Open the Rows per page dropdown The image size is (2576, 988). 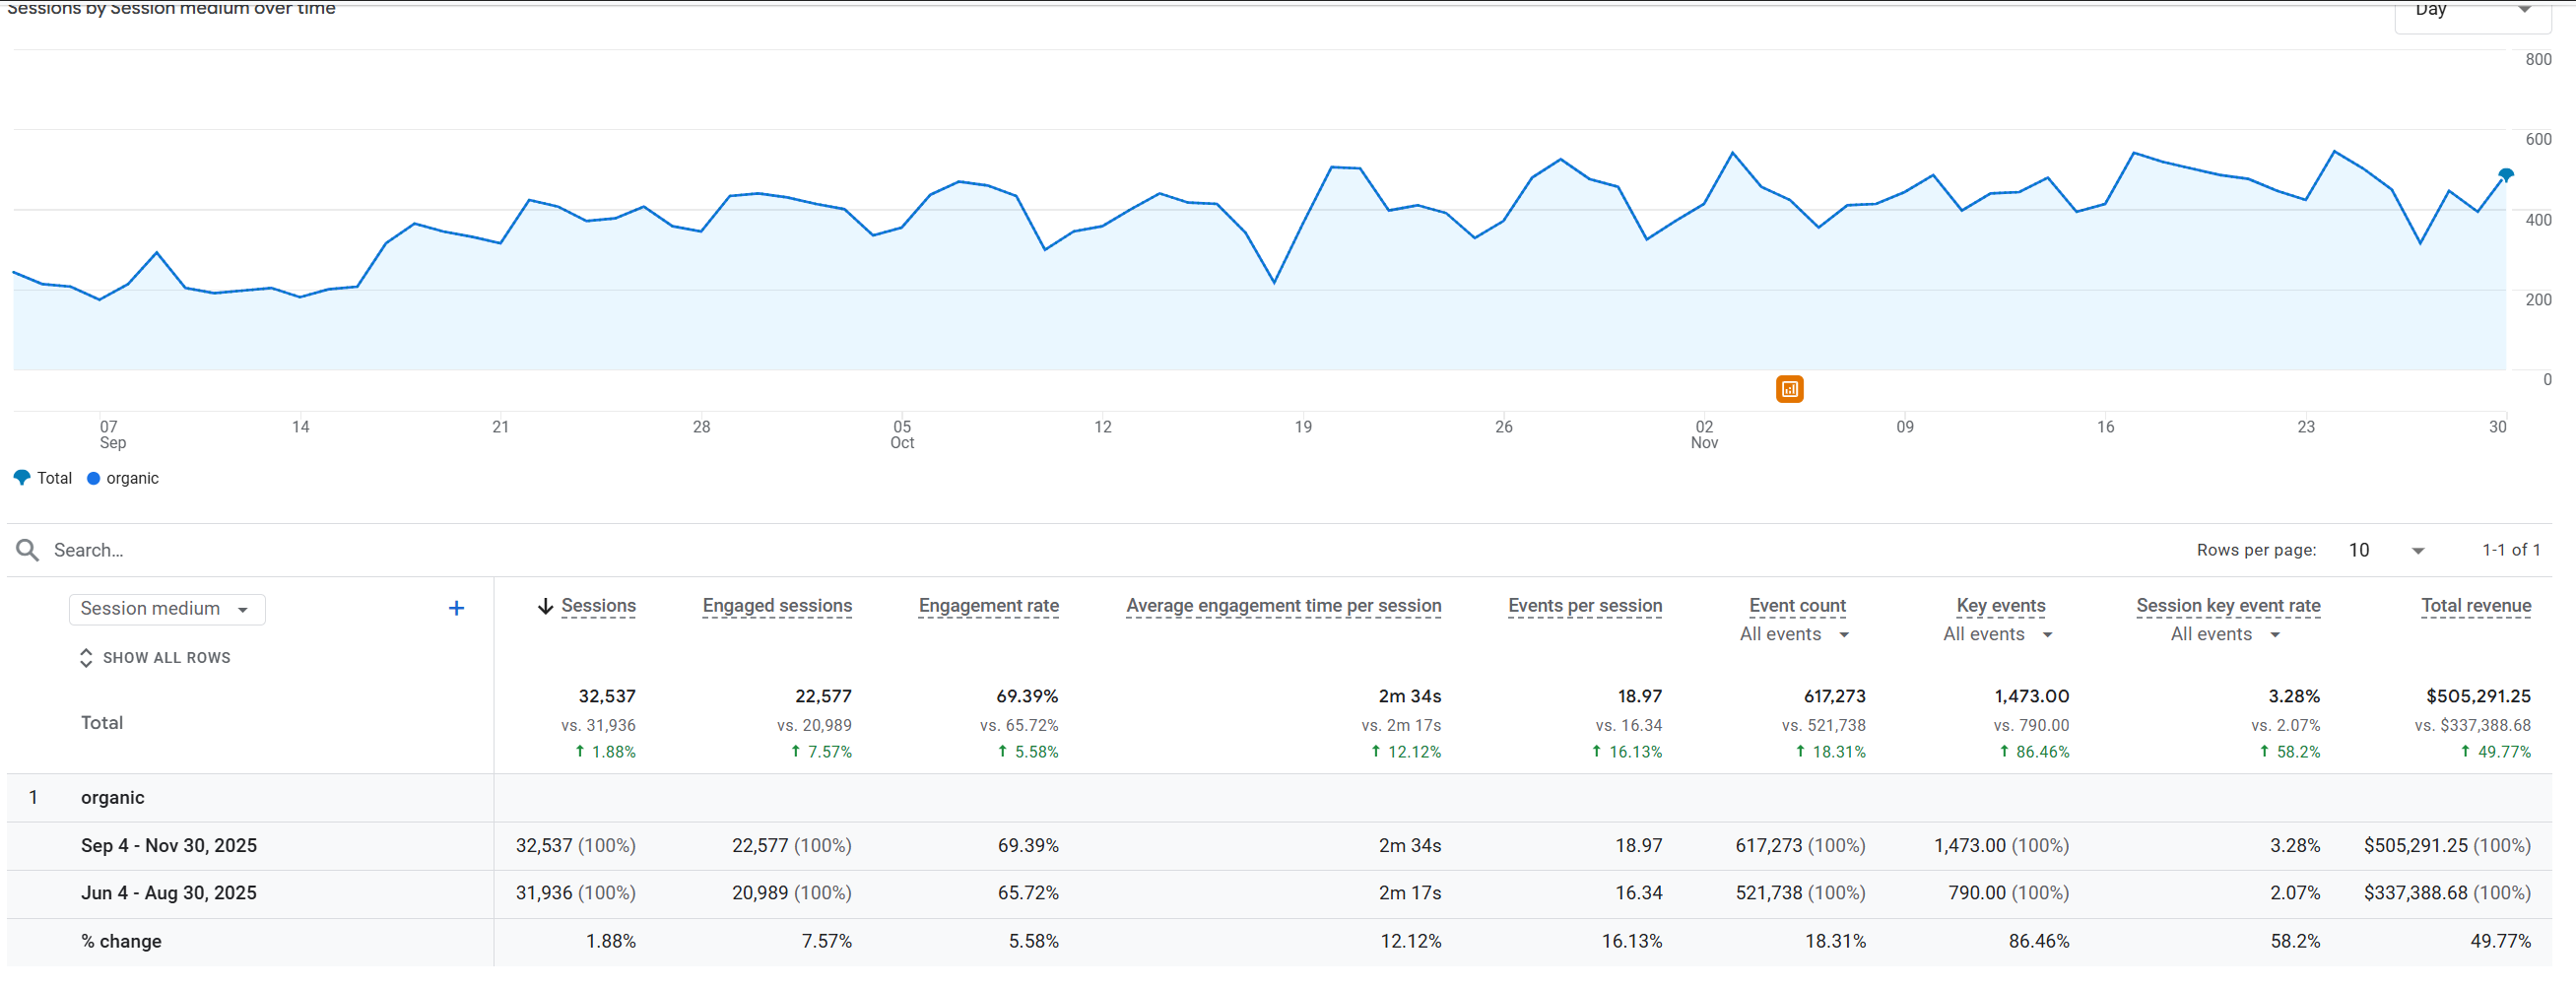click(x=2387, y=550)
